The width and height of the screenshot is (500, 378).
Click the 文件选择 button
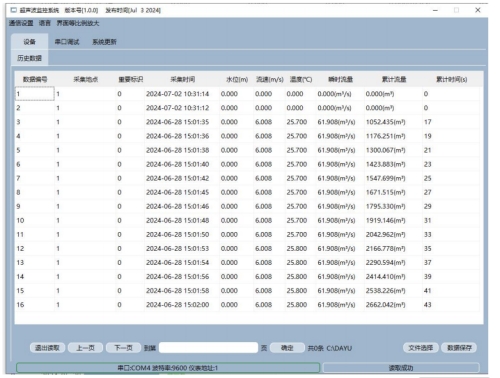point(421,348)
